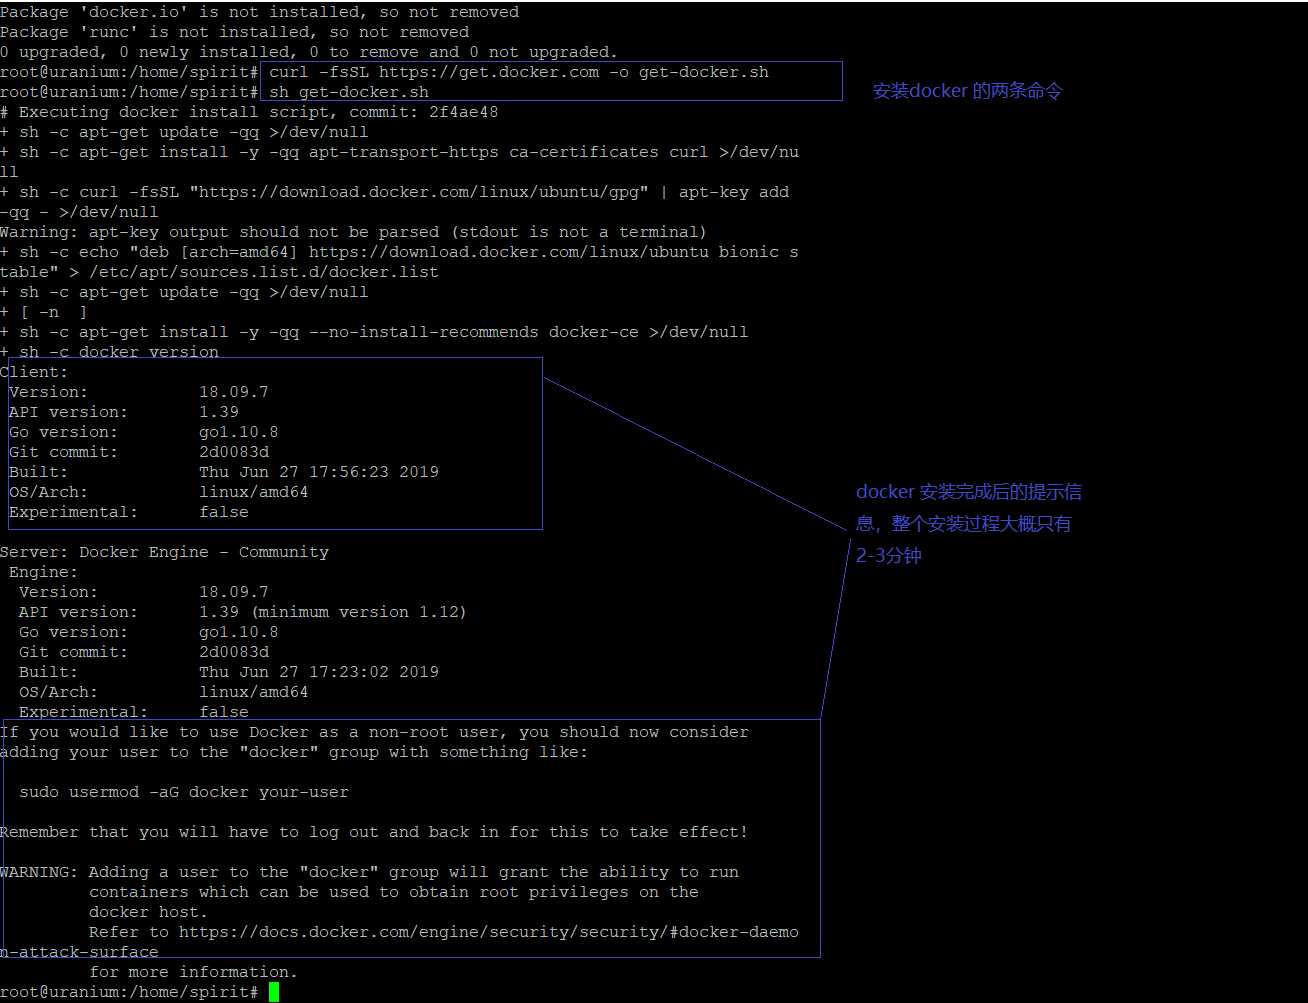Screen dimensions: 1308x1003
Task: Click the green cursor block at the final prompt
Action: point(274,992)
